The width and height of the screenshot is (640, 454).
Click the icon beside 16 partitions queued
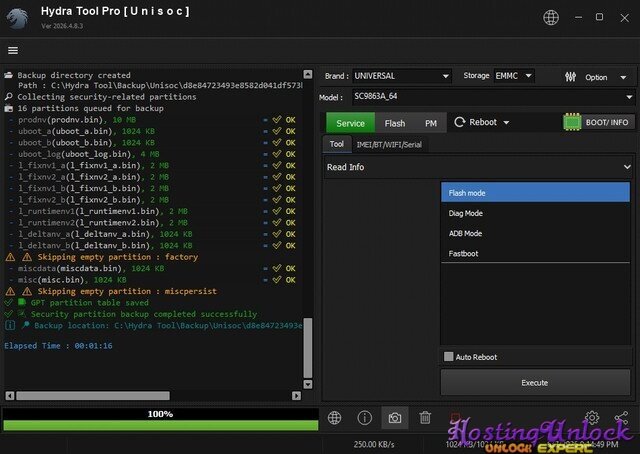(9, 108)
